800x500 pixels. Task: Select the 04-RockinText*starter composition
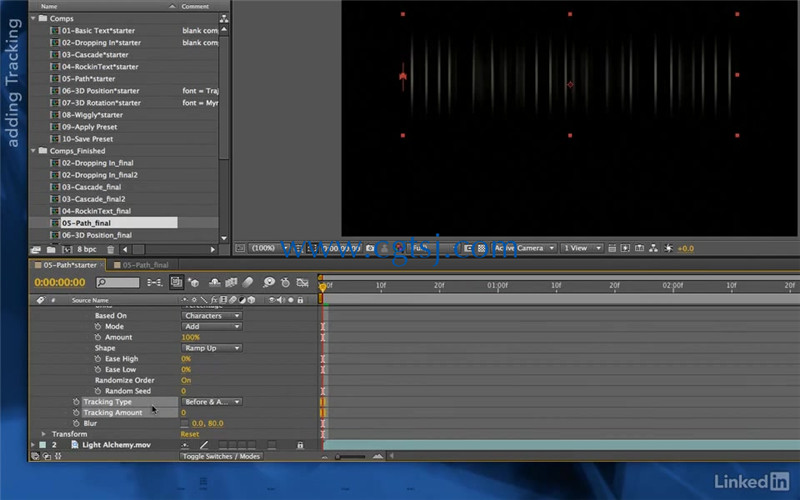coord(100,67)
